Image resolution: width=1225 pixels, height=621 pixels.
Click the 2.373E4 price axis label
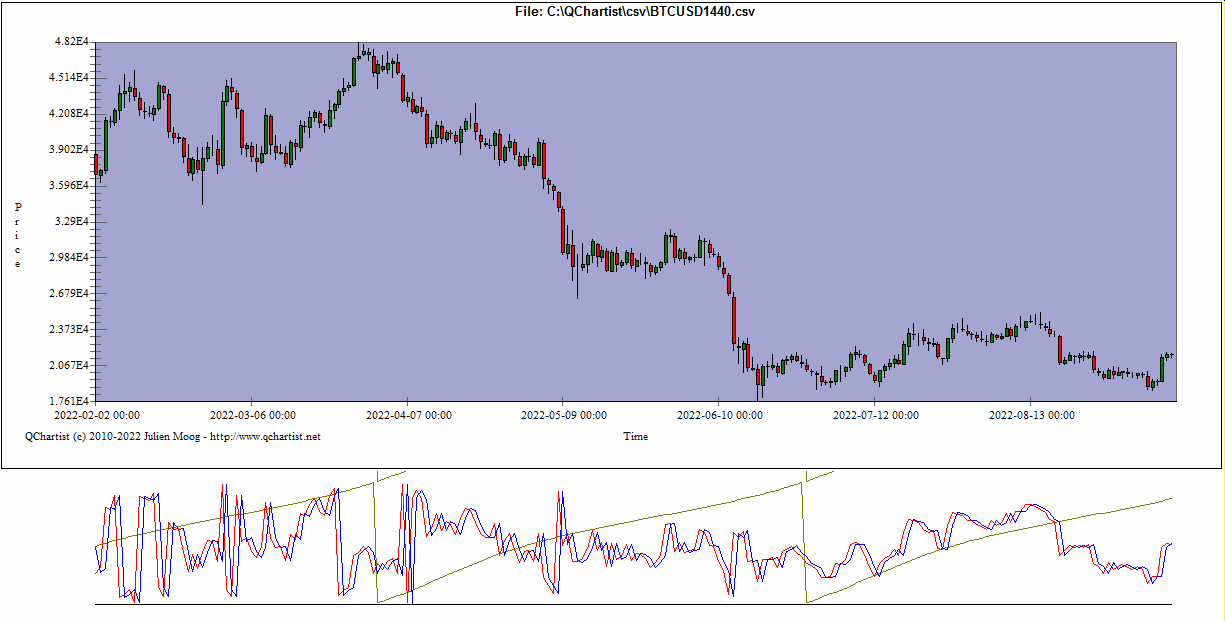pos(71,330)
